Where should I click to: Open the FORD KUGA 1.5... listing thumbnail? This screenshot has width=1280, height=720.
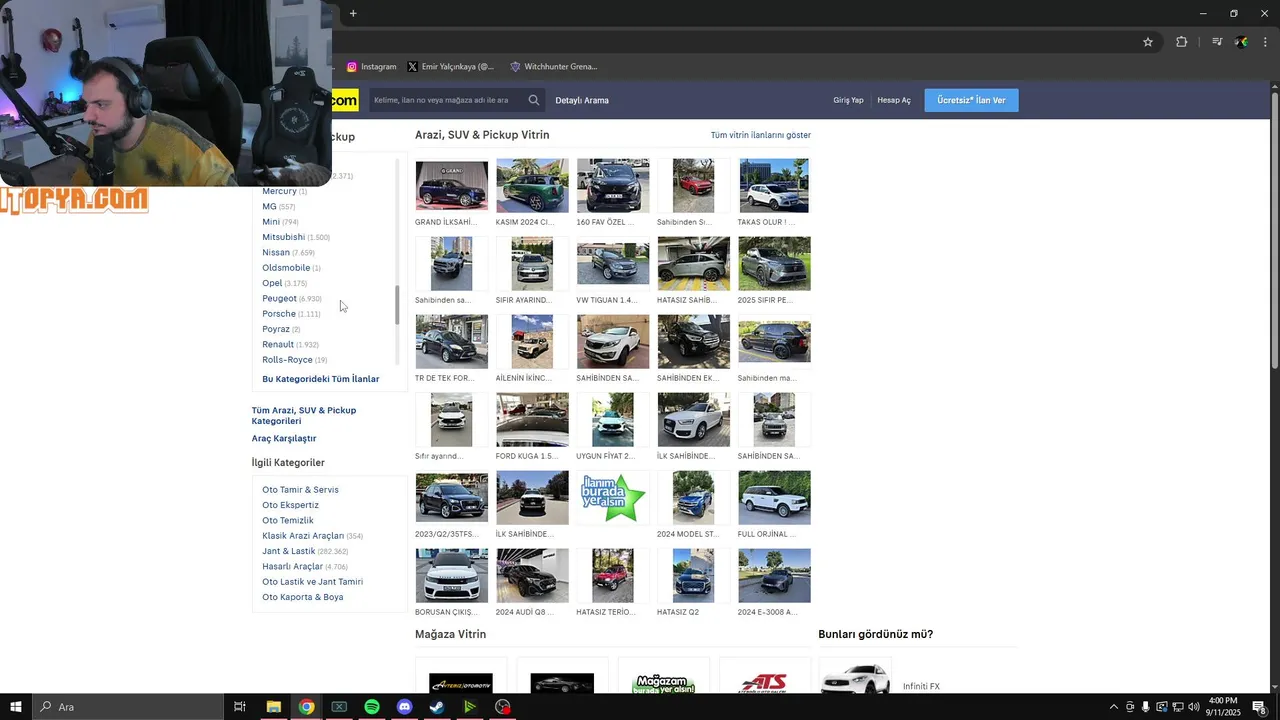pos(532,419)
